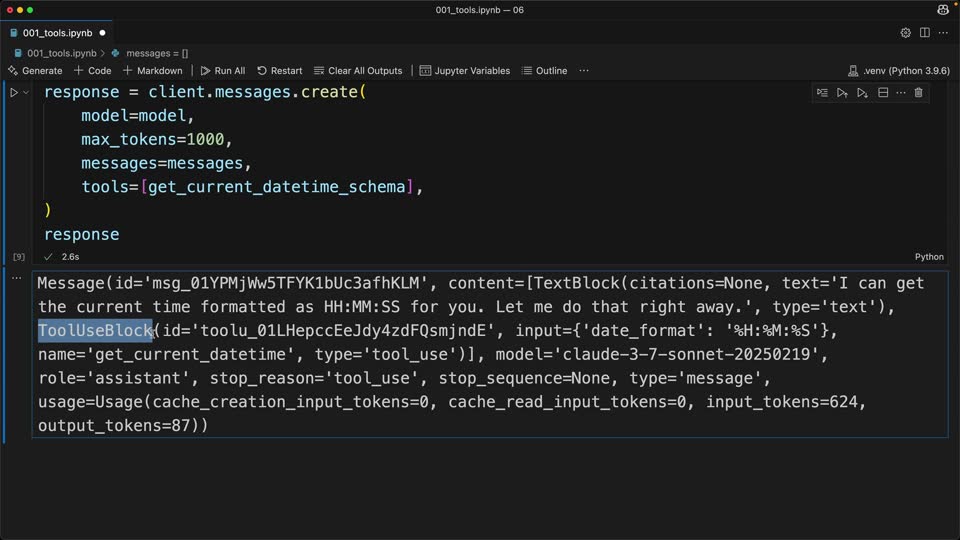
Task: Select the .venv (Python 3.9.6) kernel
Action: [899, 70]
